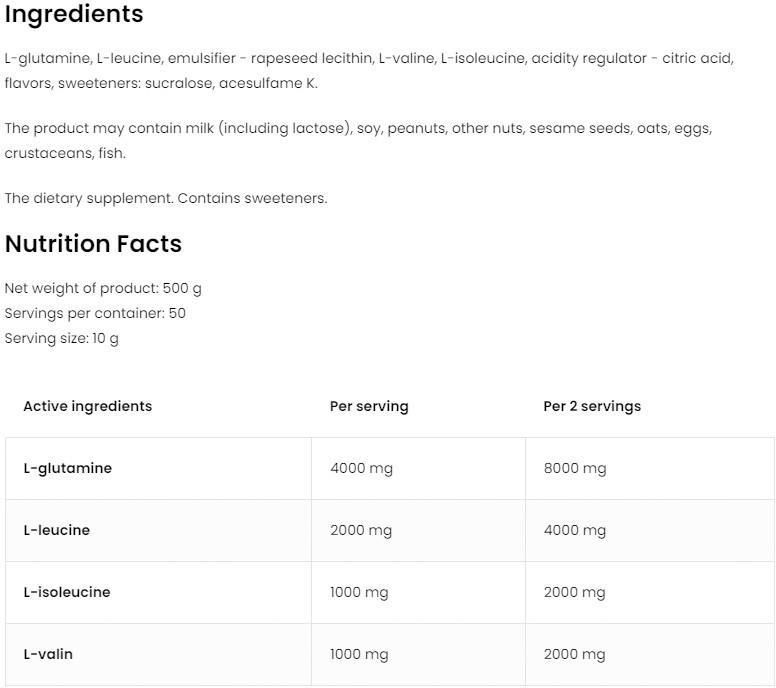Select the L-isoleucine row label
Image resolution: width=776 pixels, height=688 pixels.
point(67,592)
